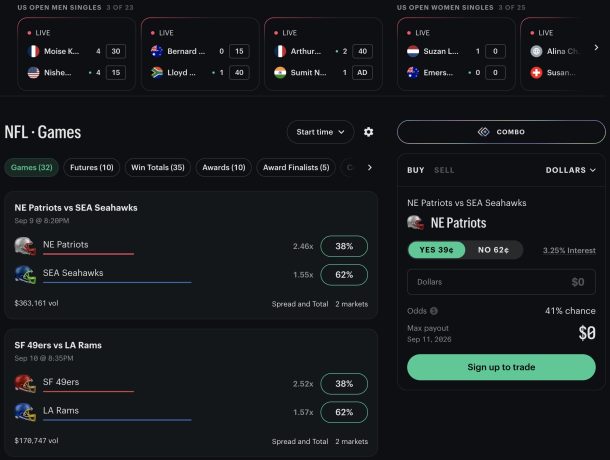Open SF 49ers vs LA Rams game title
This screenshot has height=460, width=610.
[58, 345]
